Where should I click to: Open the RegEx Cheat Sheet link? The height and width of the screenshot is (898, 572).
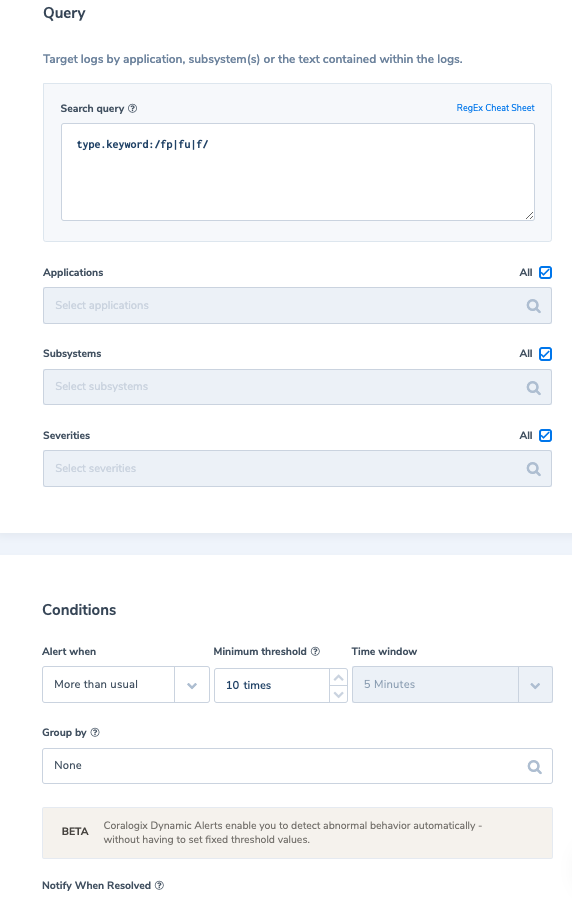pos(495,108)
